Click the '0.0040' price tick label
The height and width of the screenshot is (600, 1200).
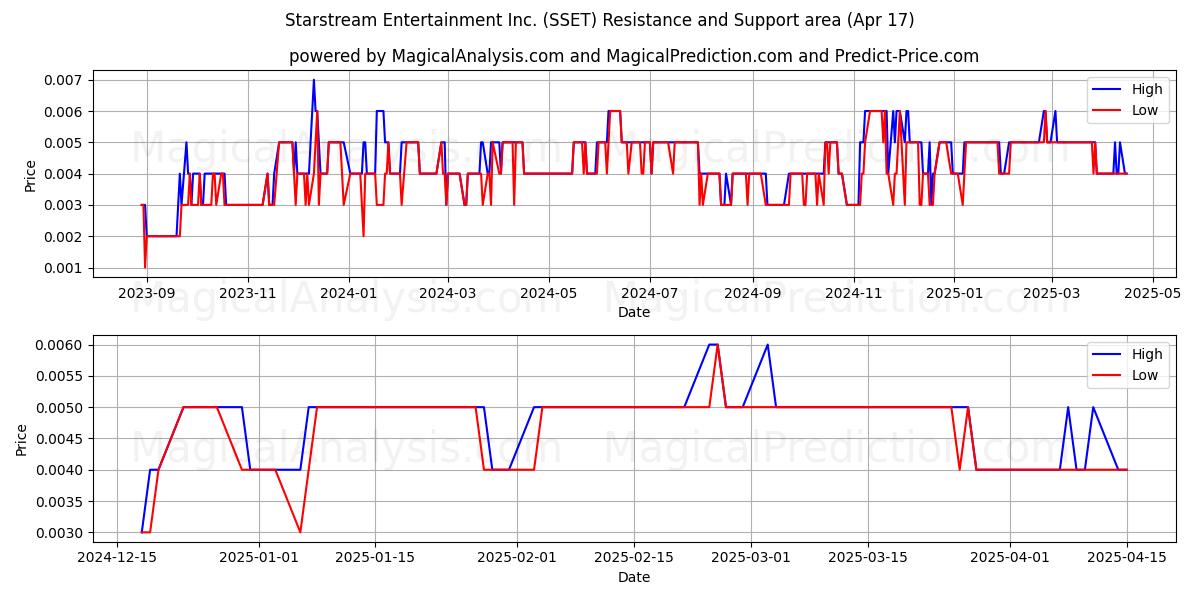click(61, 470)
